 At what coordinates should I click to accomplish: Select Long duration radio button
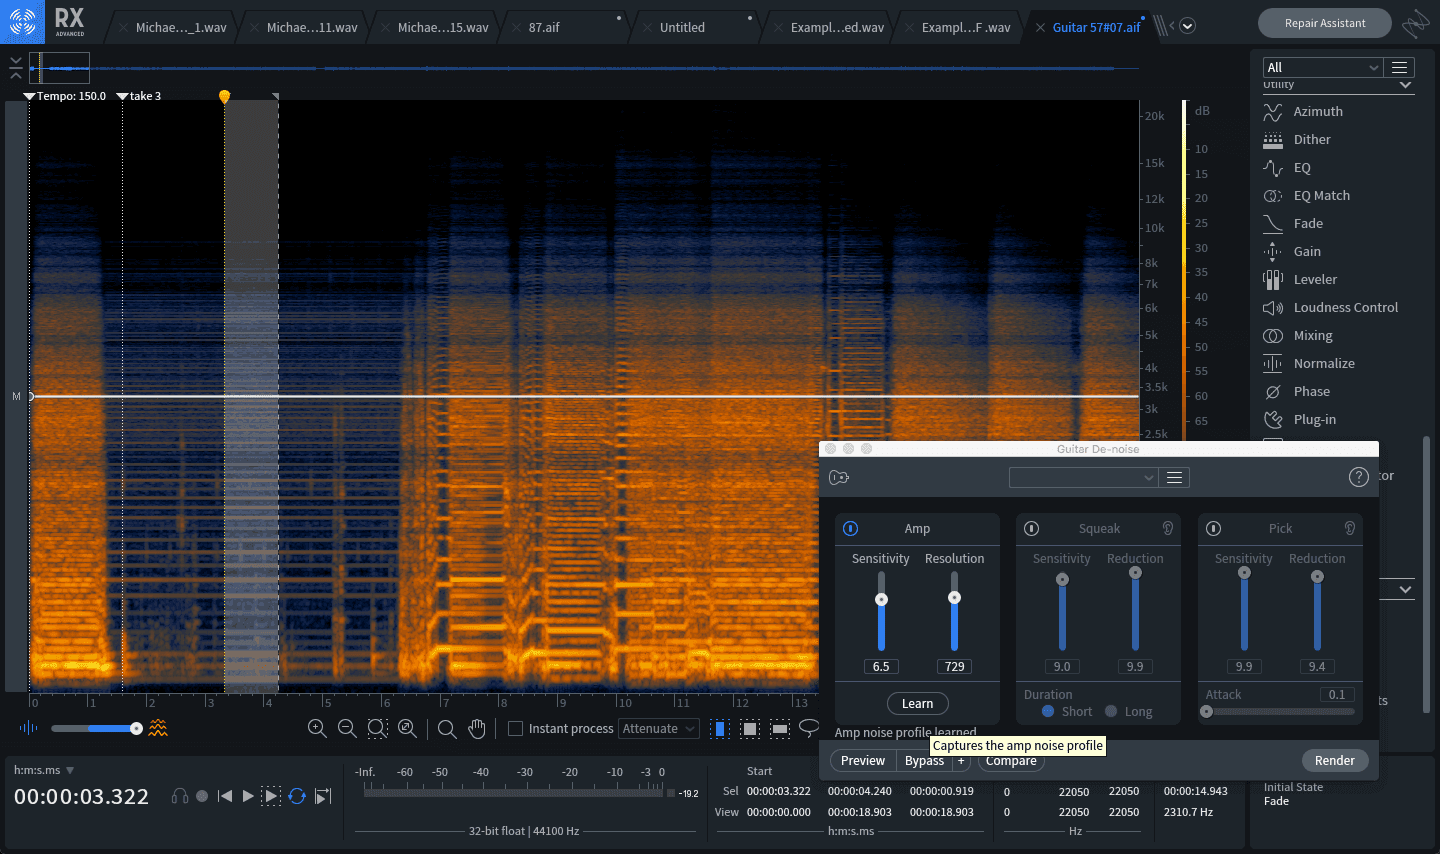[x=1111, y=712]
